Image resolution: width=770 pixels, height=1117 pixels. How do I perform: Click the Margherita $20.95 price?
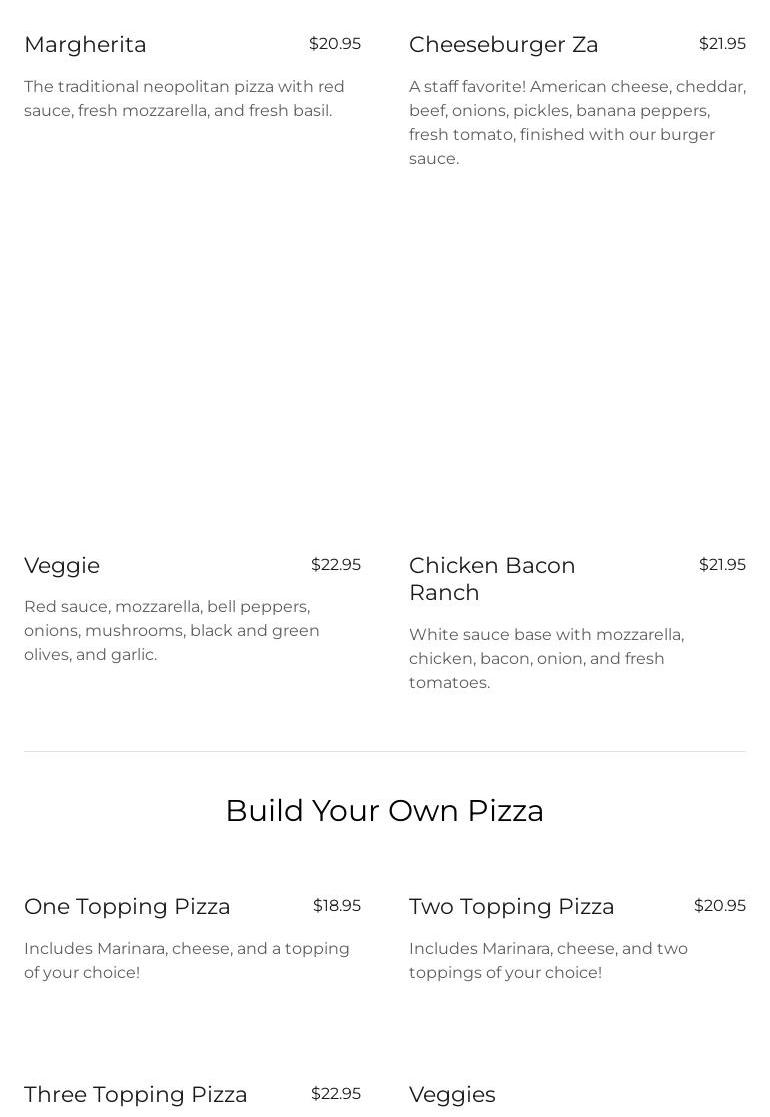pyautogui.click(x=334, y=44)
